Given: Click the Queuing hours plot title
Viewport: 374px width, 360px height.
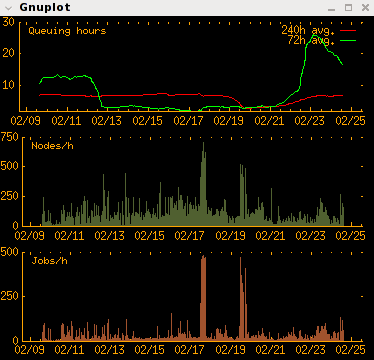Looking at the screenshot, I should tap(67, 31).
